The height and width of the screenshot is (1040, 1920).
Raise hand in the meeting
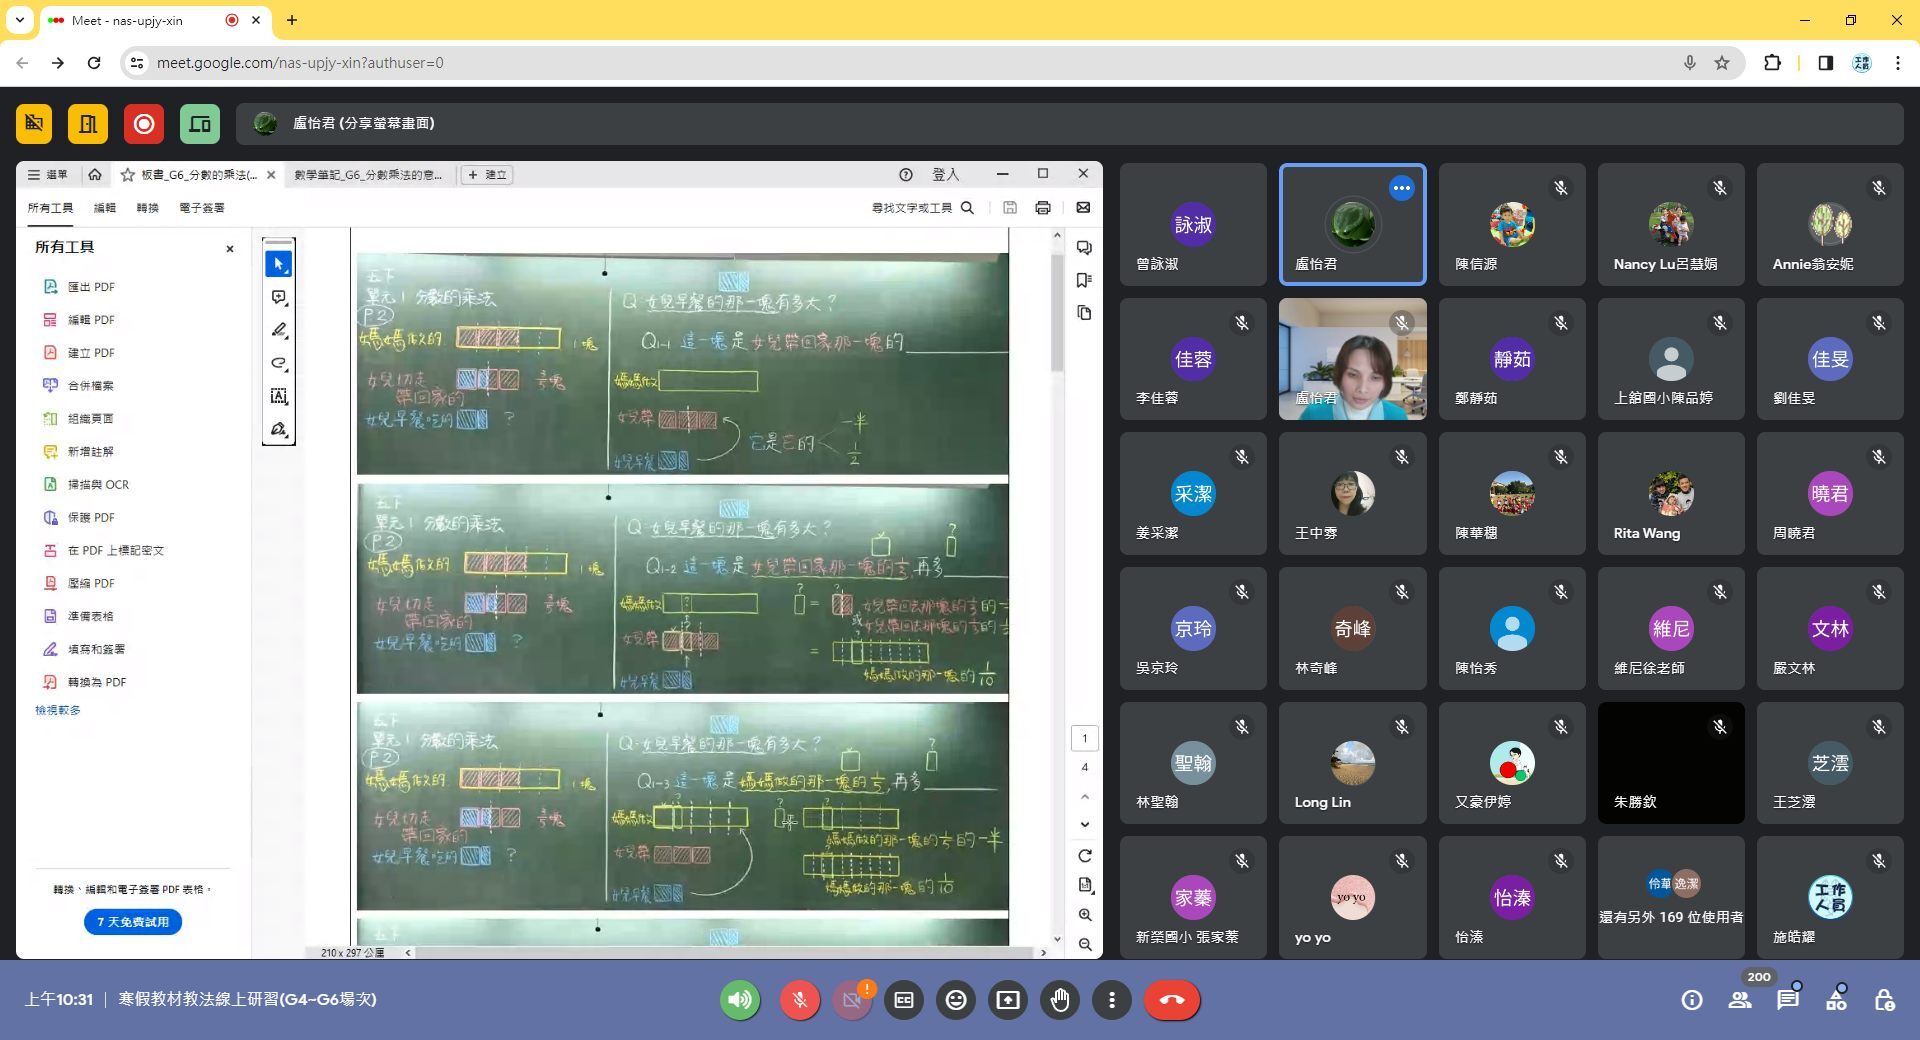[x=1060, y=1000]
